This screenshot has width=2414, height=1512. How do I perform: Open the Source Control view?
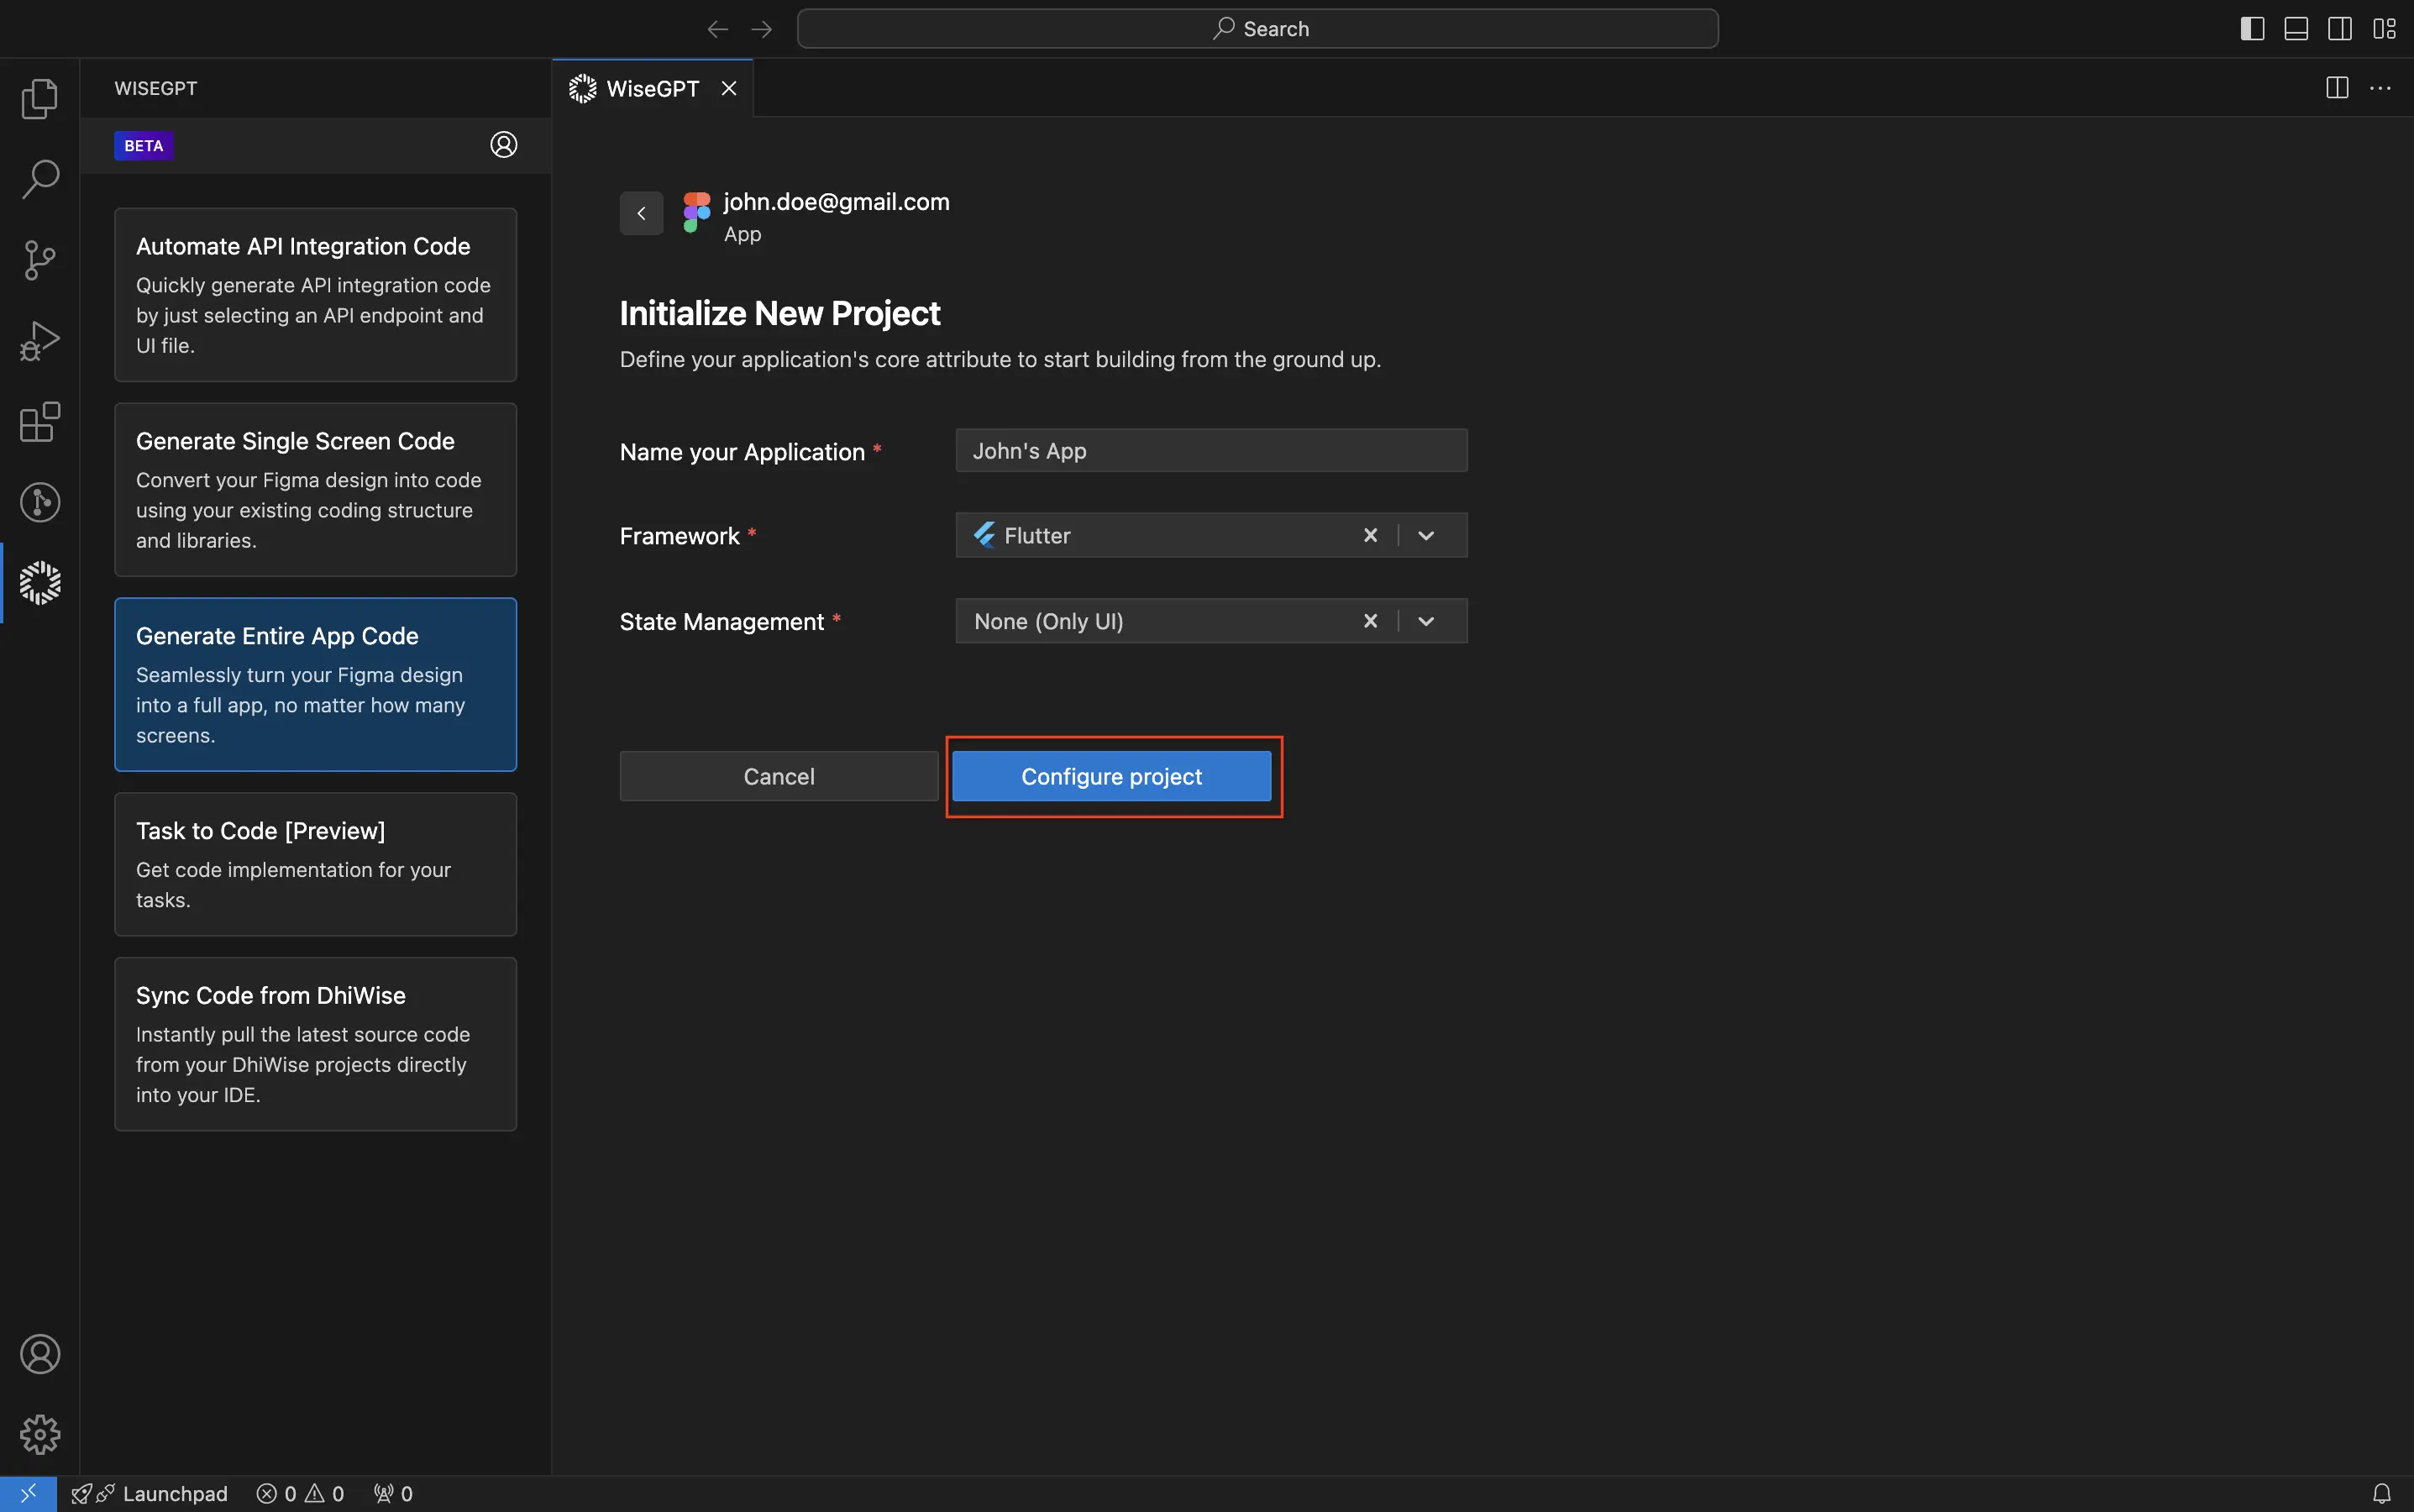pos(40,260)
